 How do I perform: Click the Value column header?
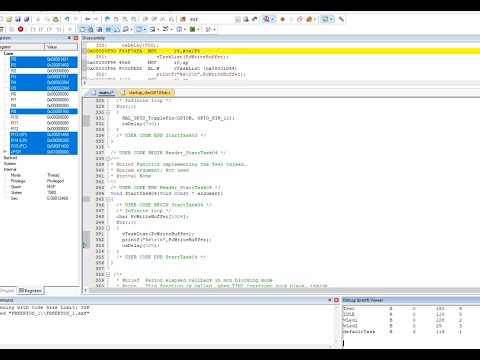(x=61, y=47)
